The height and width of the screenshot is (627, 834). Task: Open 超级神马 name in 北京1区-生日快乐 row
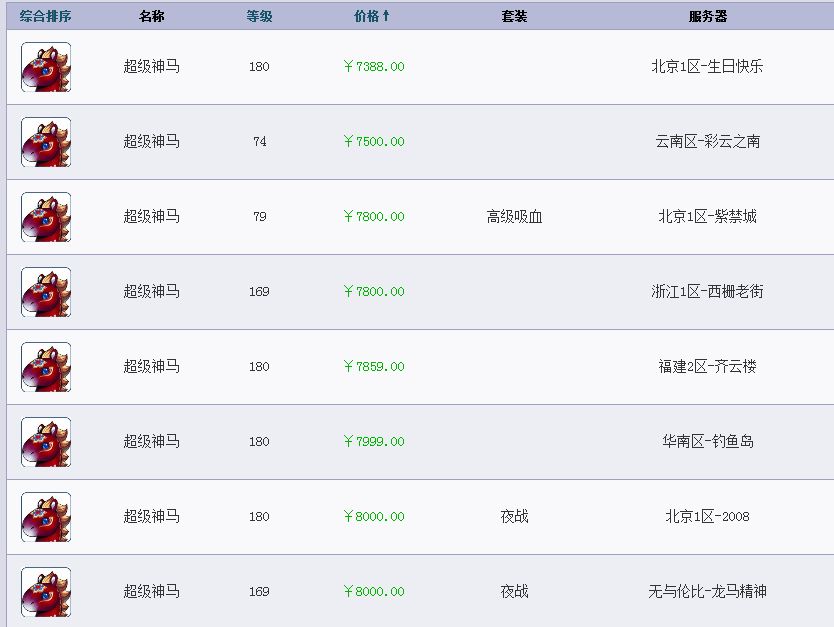152,66
